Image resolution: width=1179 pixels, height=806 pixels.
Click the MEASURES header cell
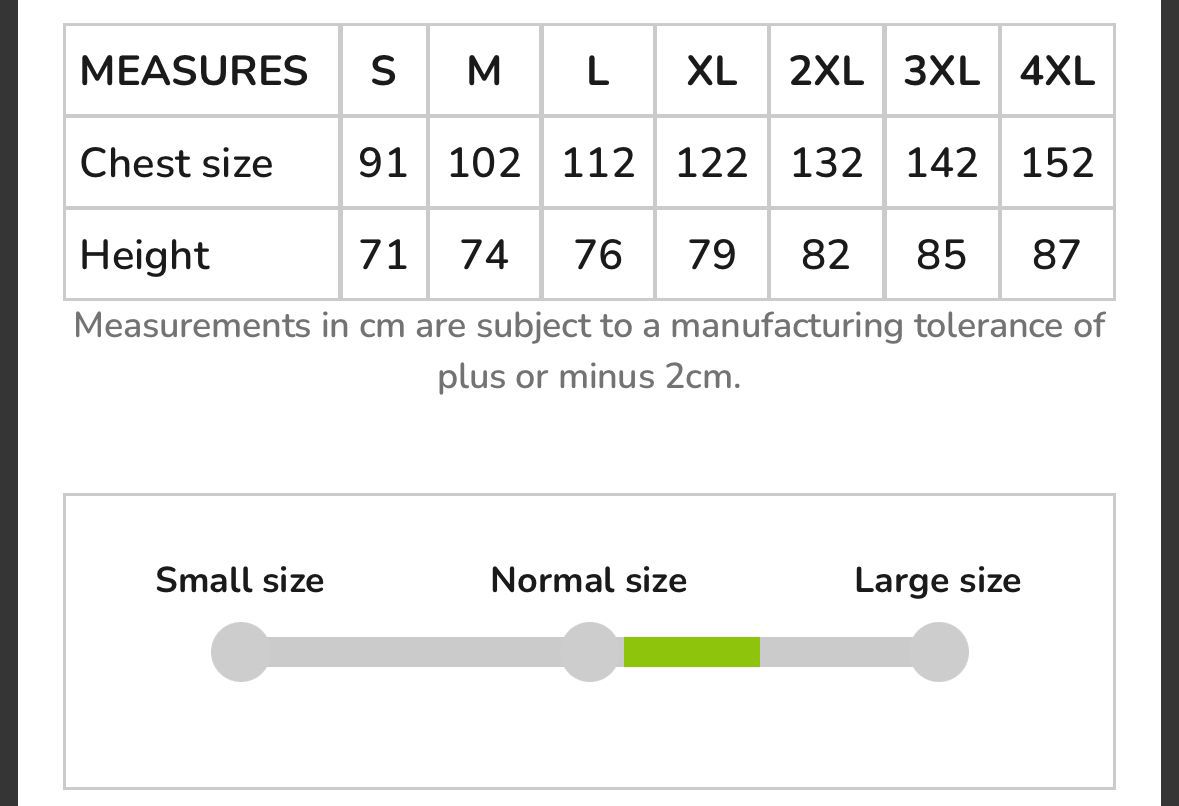point(194,71)
